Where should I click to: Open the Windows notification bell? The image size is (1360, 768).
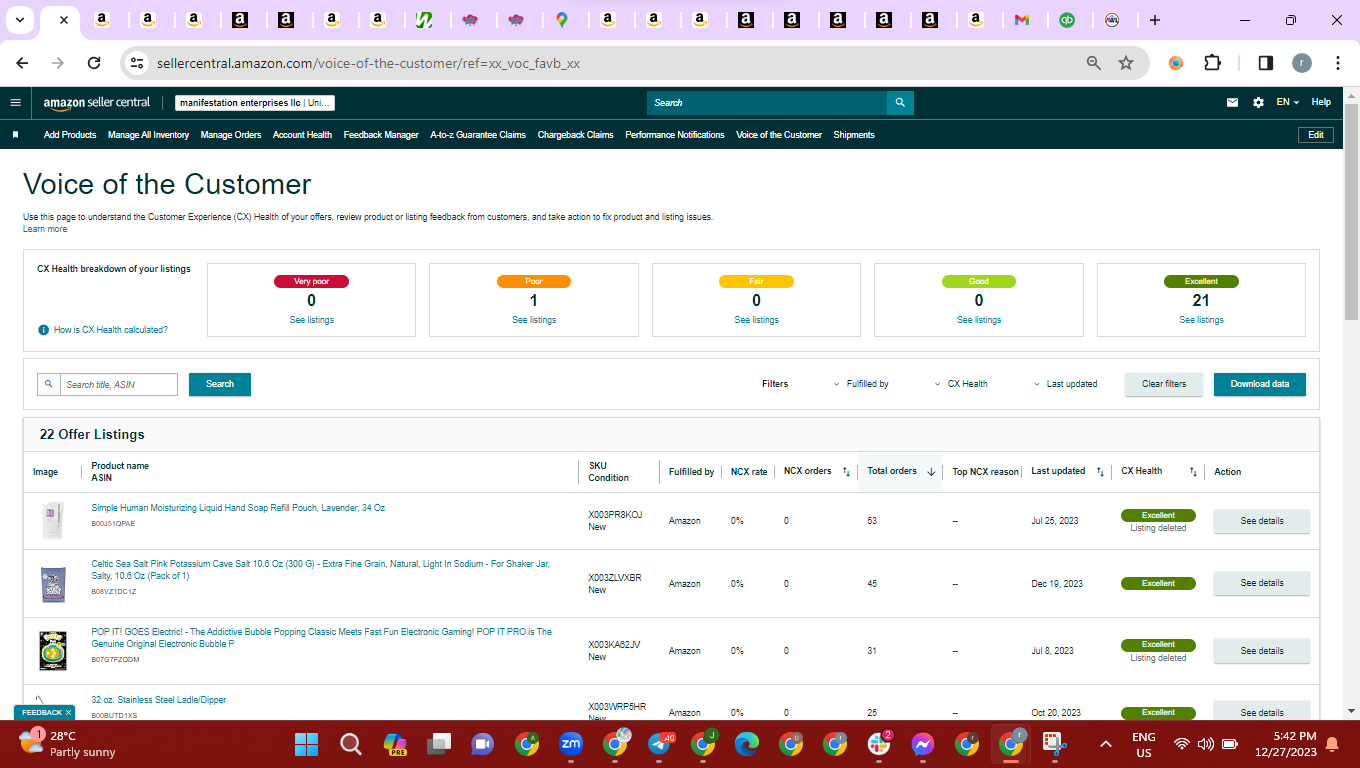1331,744
